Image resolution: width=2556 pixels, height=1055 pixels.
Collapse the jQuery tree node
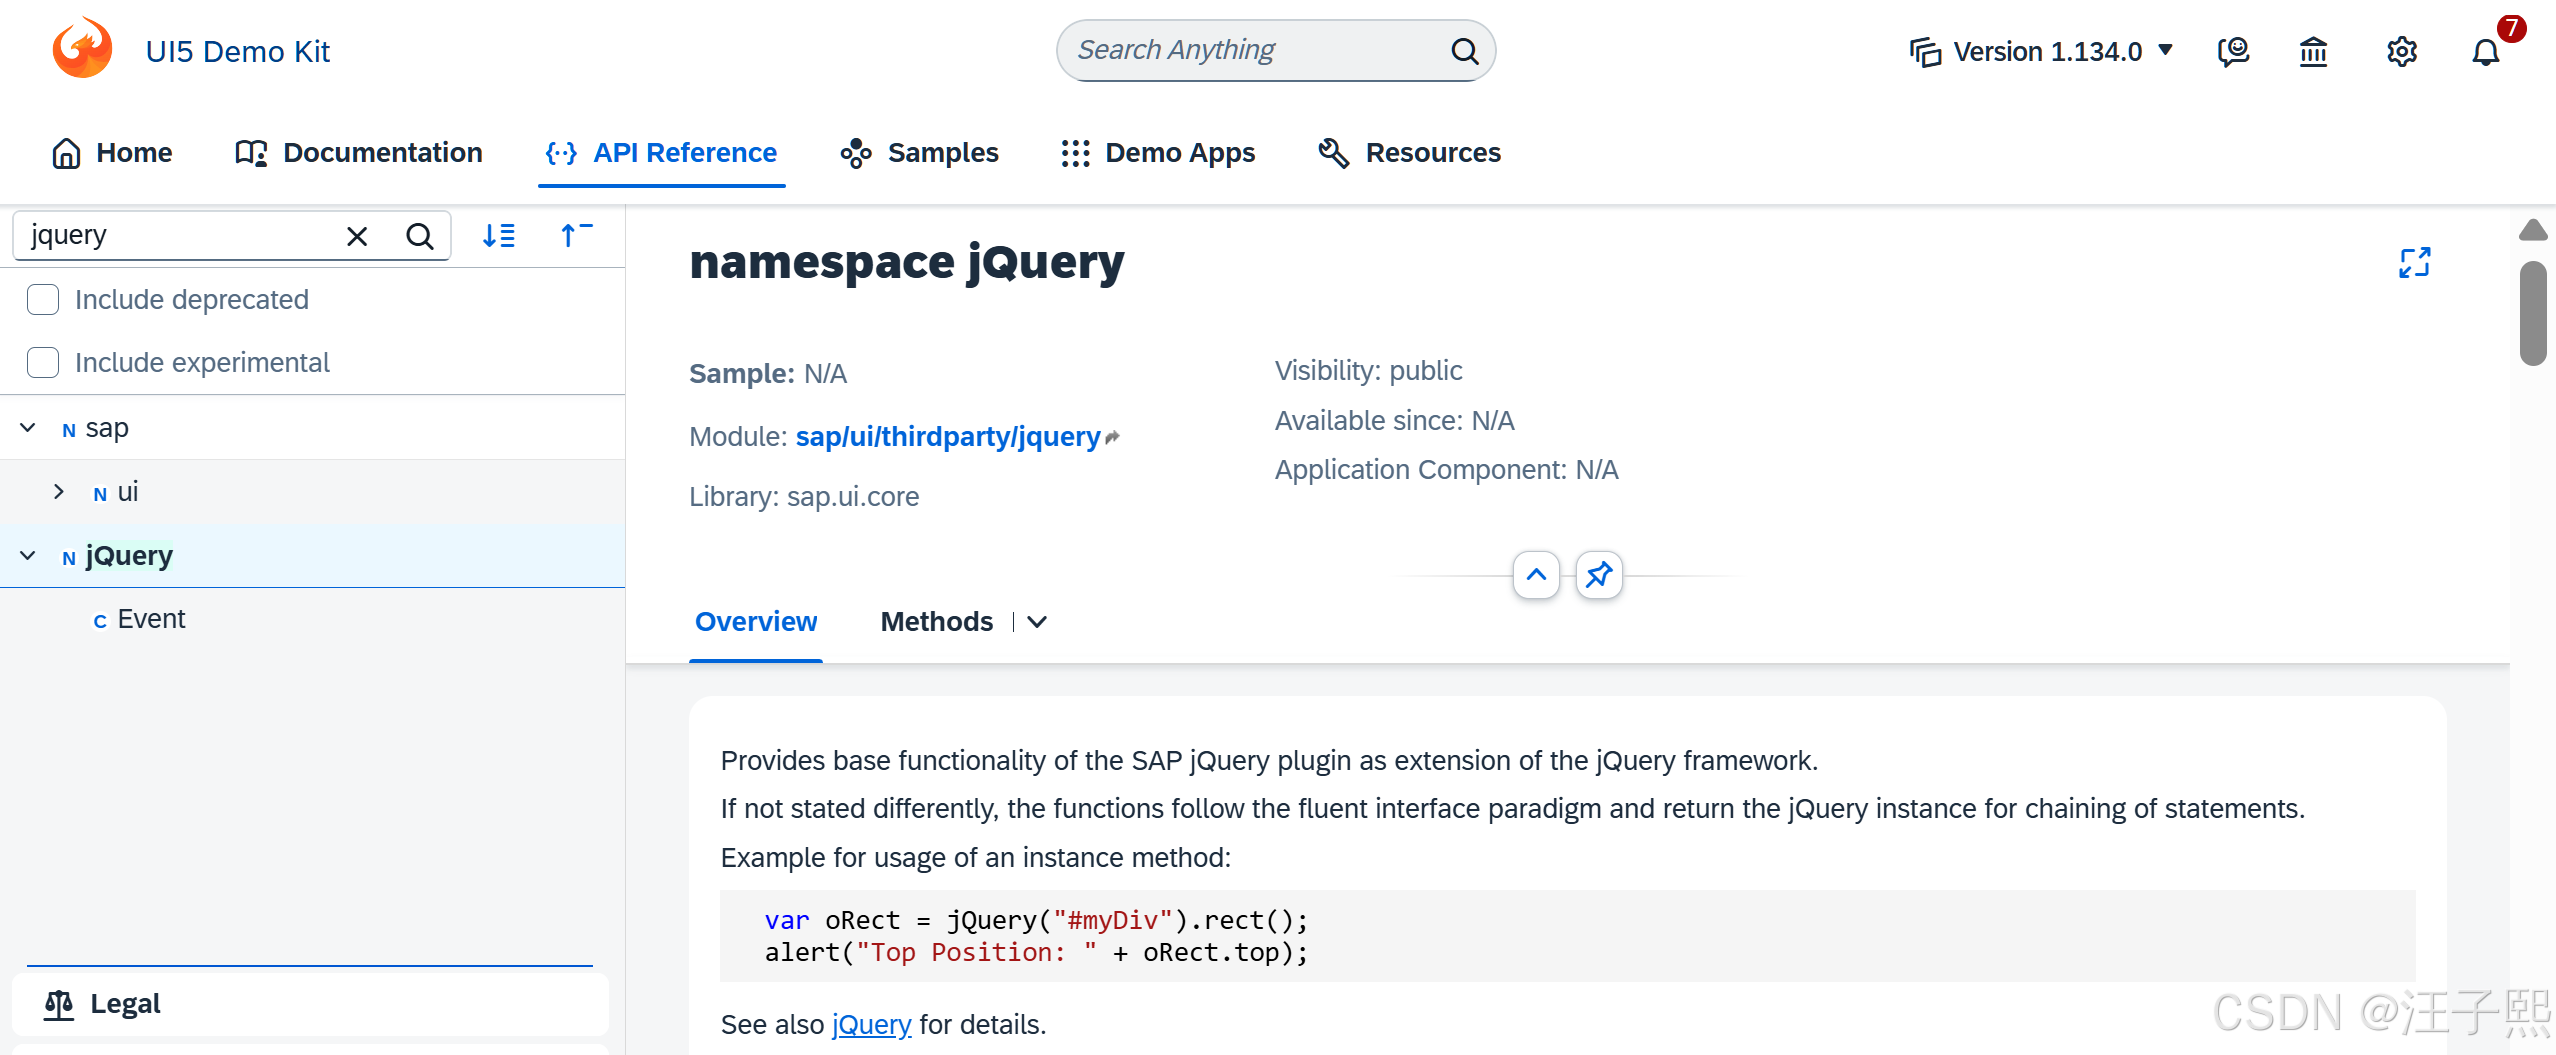tap(28, 555)
